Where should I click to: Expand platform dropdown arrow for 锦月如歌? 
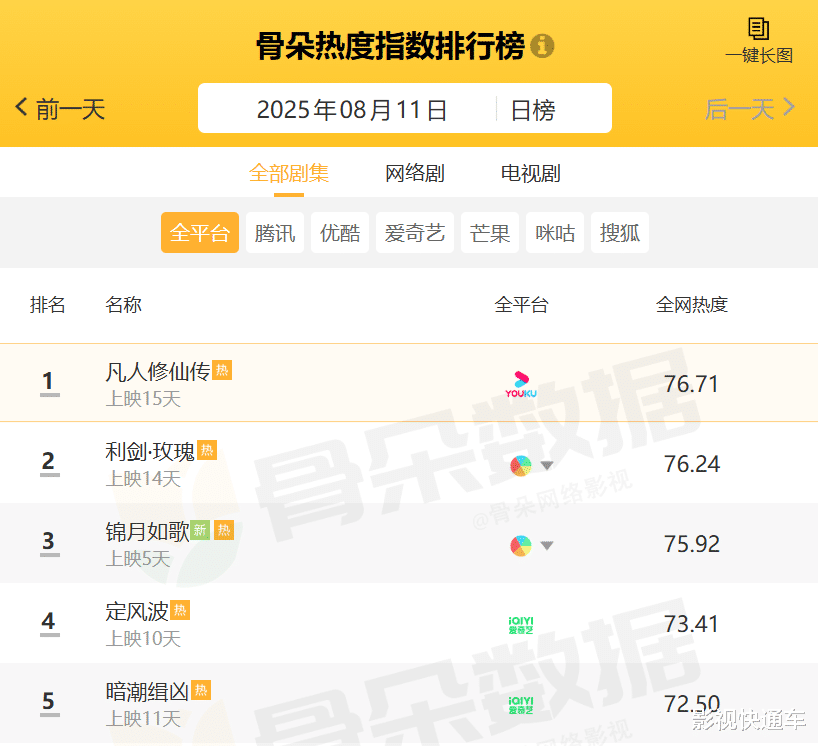[x=547, y=546]
